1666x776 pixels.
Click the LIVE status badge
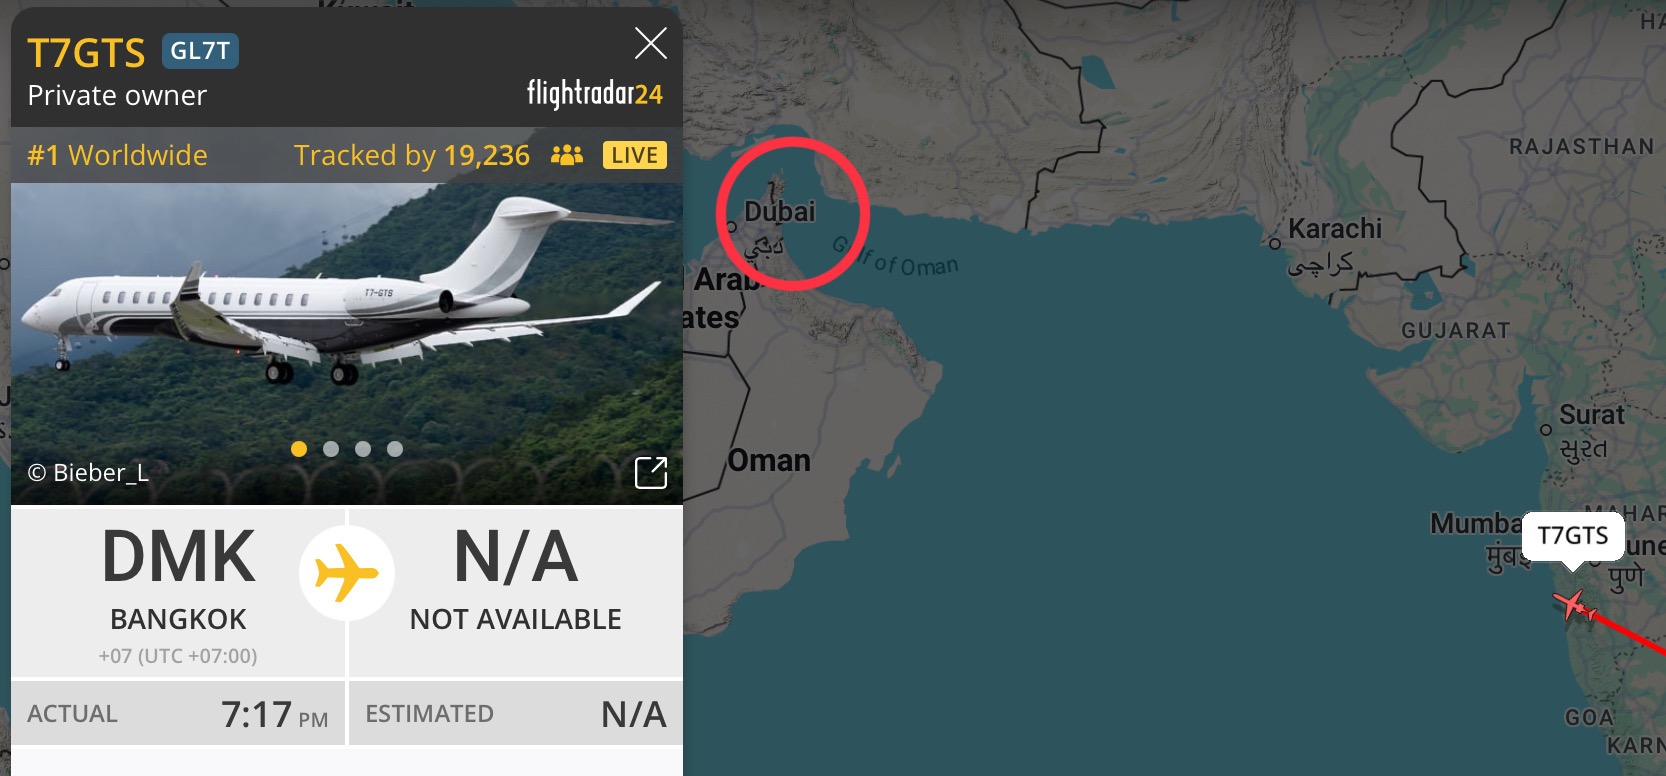(x=635, y=155)
